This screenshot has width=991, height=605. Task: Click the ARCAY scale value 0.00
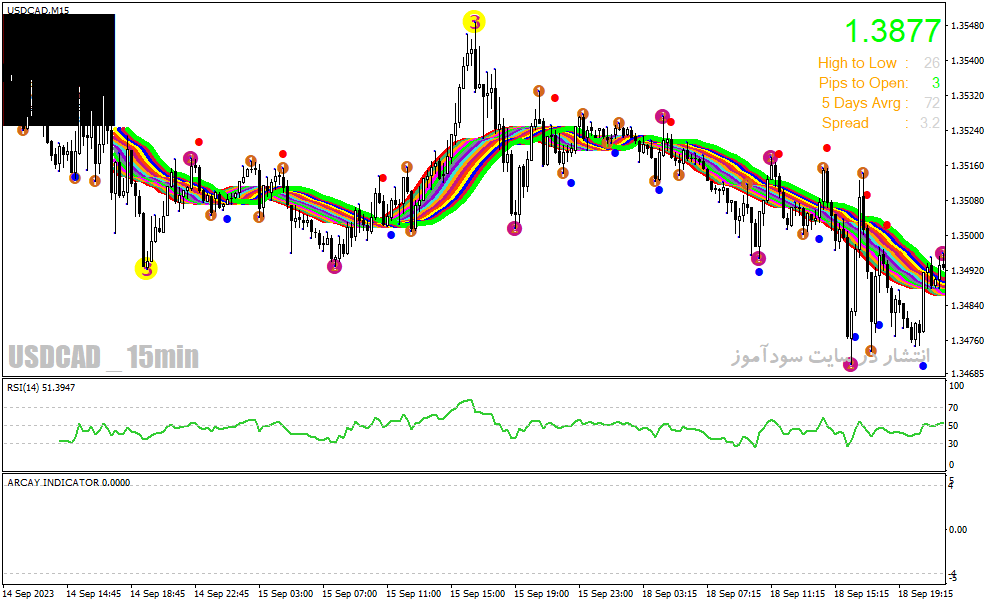(x=958, y=530)
